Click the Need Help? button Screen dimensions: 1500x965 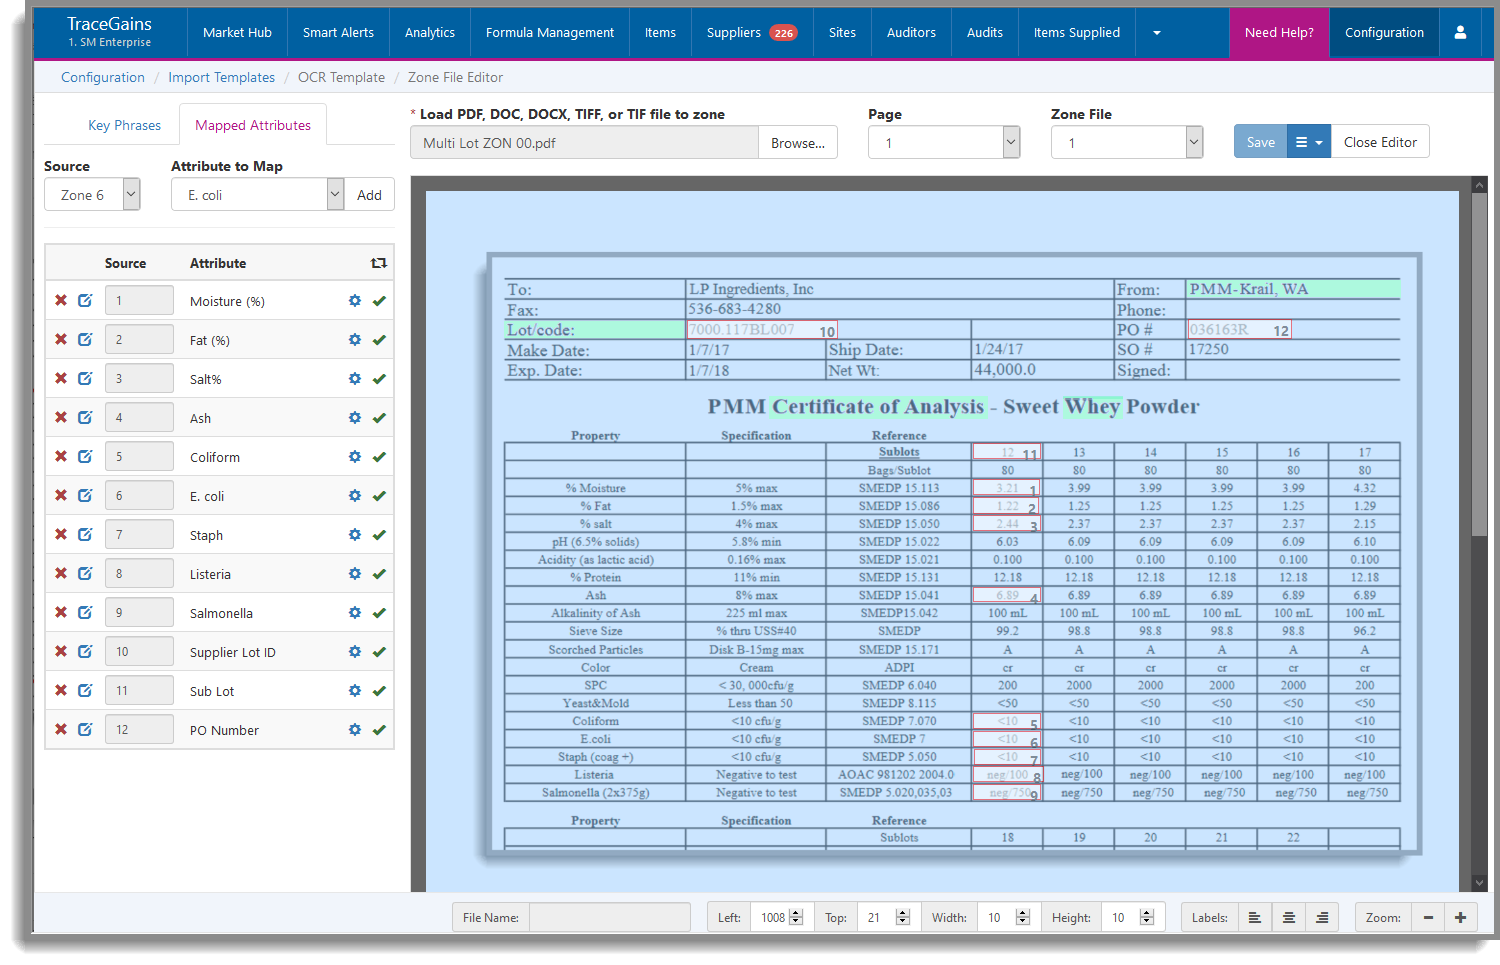(x=1279, y=33)
